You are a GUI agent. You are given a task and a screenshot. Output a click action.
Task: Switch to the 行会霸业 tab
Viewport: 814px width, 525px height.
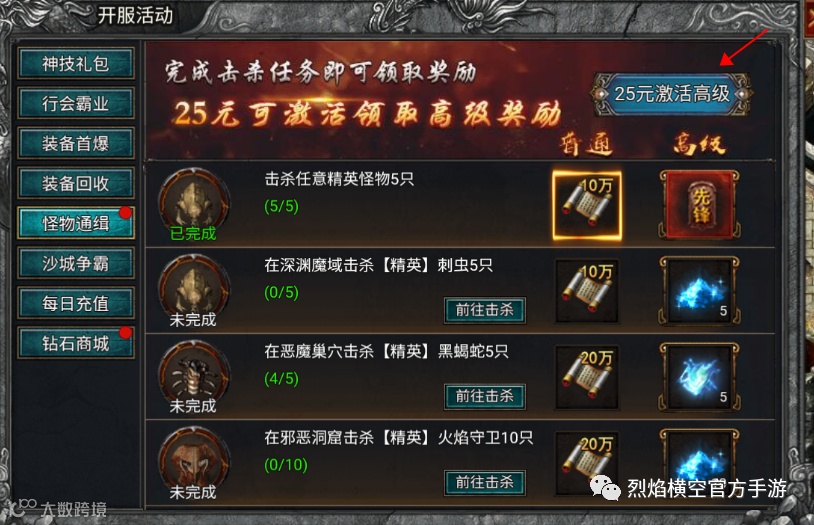(x=76, y=103)
